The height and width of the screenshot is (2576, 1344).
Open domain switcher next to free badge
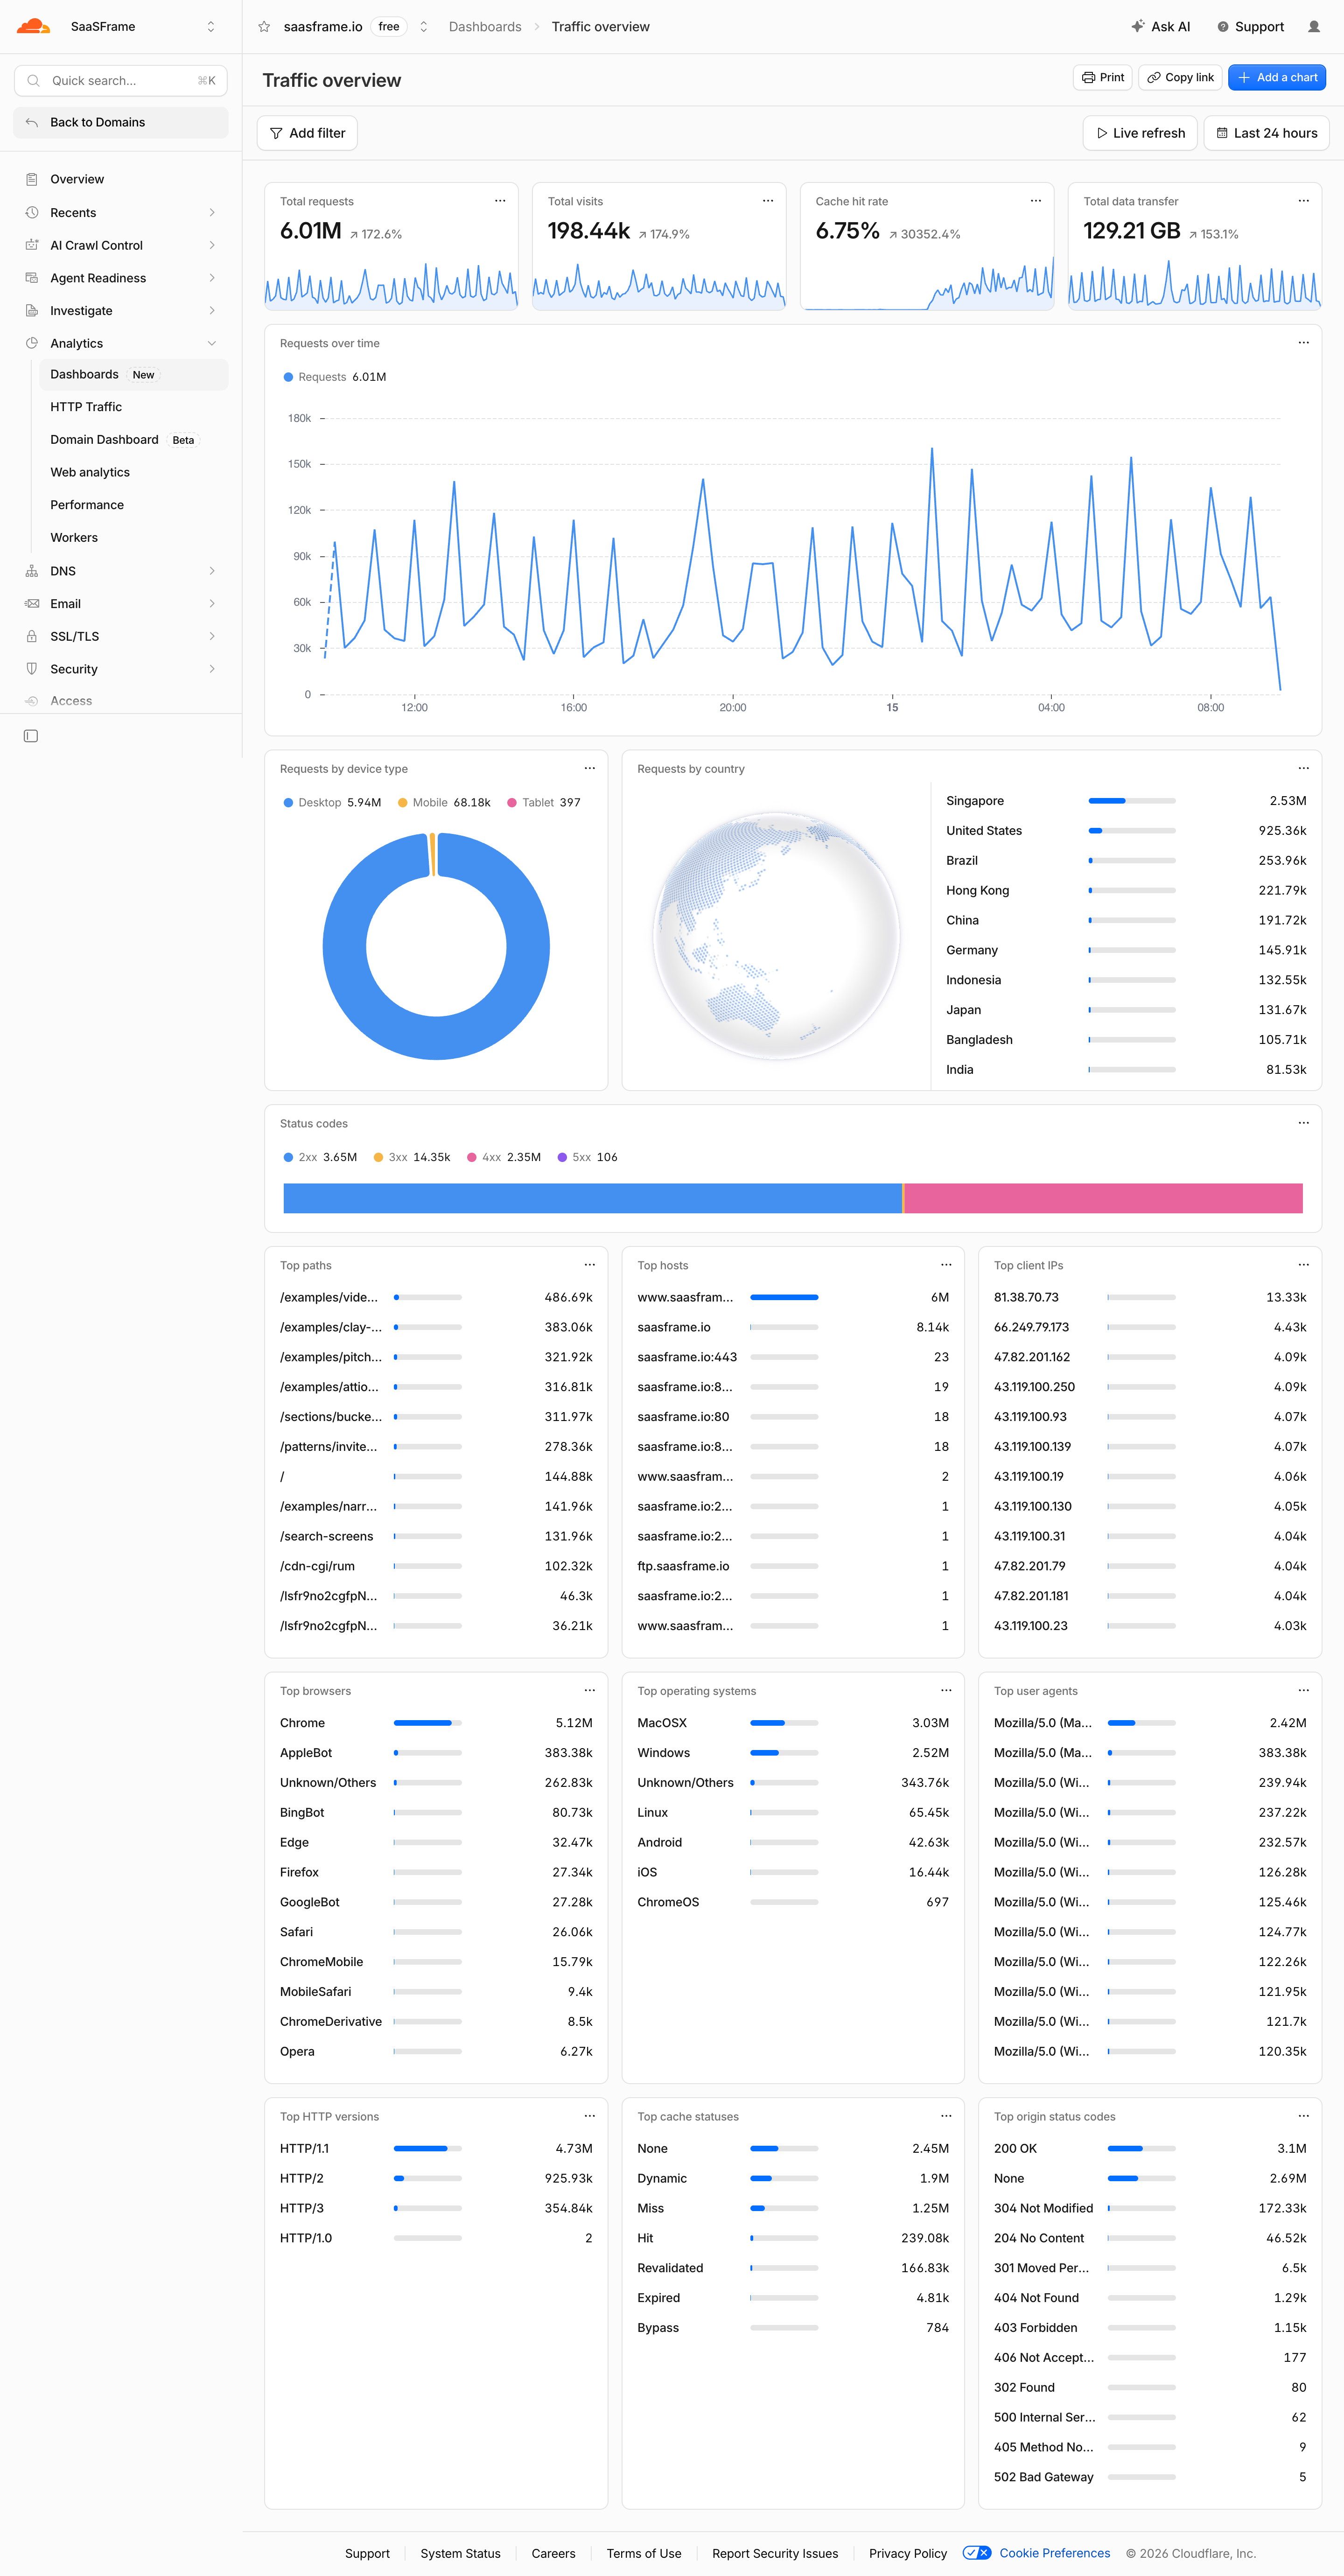tap(424, 27)
